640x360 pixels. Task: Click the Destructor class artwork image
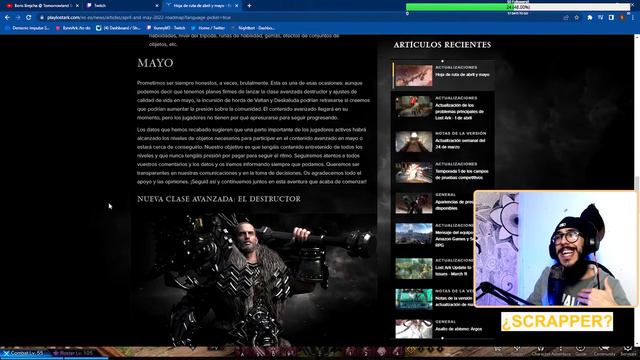coord(255,280)
